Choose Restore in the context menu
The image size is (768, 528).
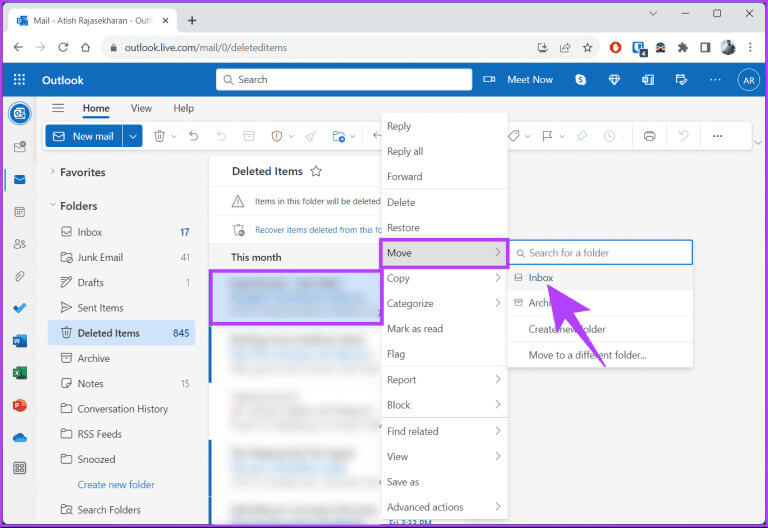444,228
